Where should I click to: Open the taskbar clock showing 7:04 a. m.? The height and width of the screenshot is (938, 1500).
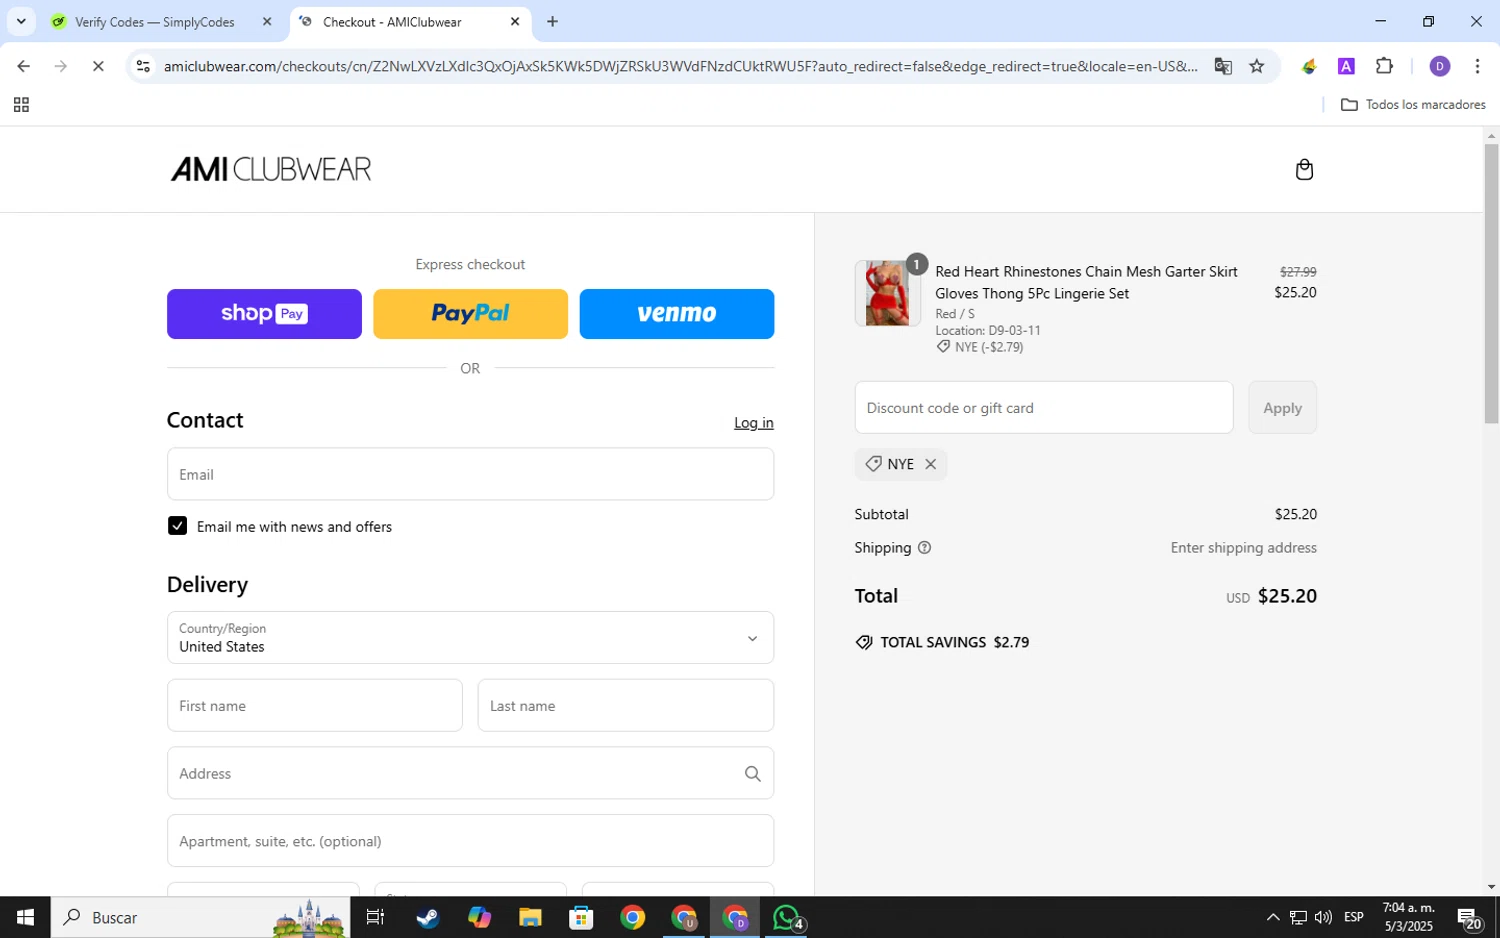pyautogui.click(x=1408, y=917)
